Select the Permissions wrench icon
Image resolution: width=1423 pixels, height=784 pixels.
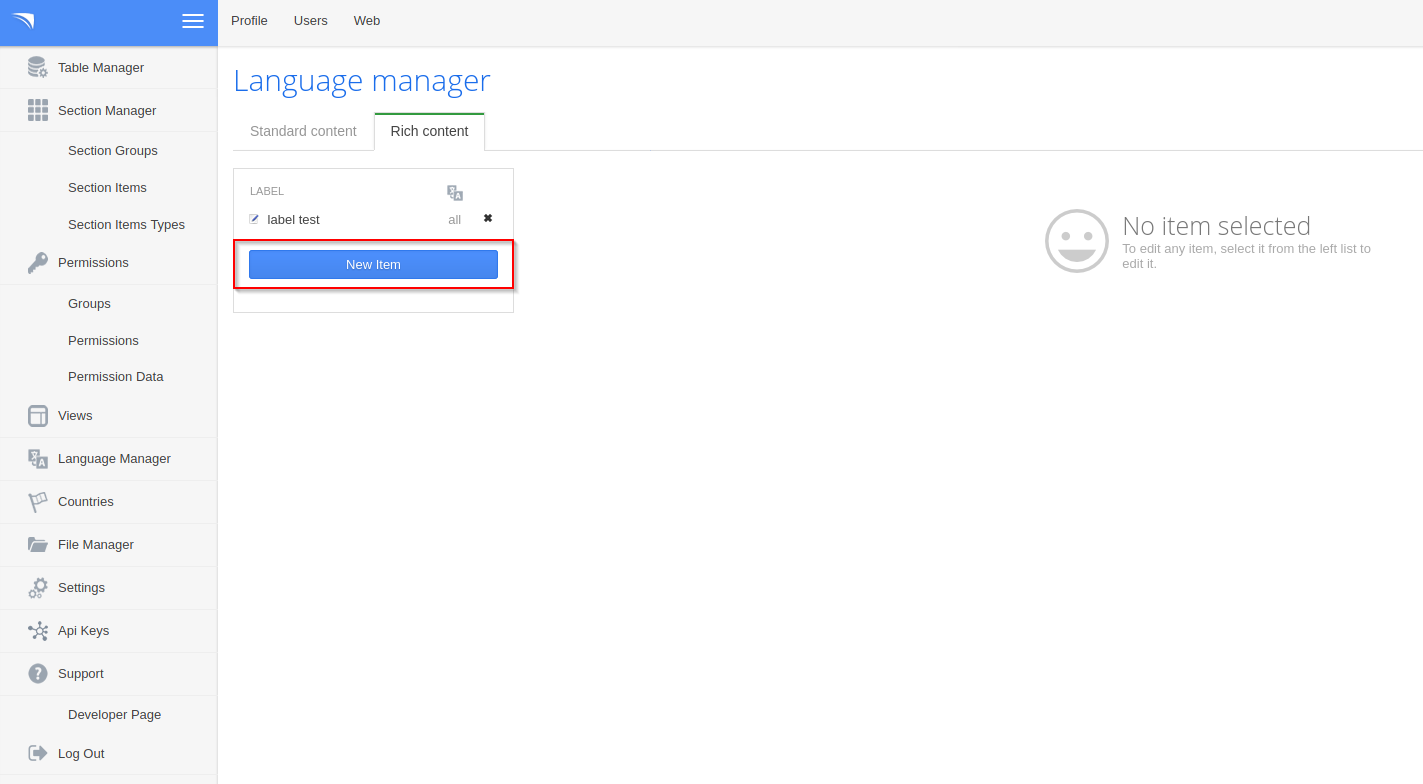tap(37, 262)
